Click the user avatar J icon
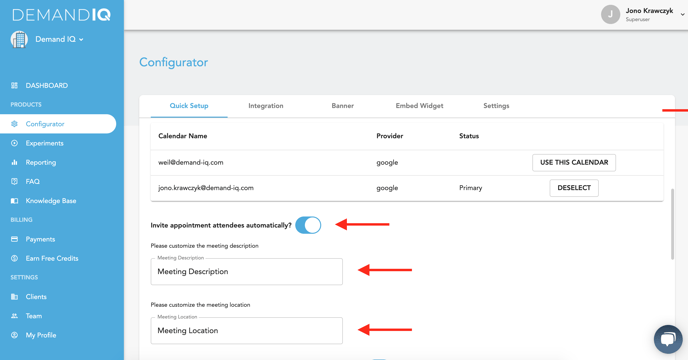Image resolution: width=688 pixels, height=360 pixels. (x=610, y=14)
